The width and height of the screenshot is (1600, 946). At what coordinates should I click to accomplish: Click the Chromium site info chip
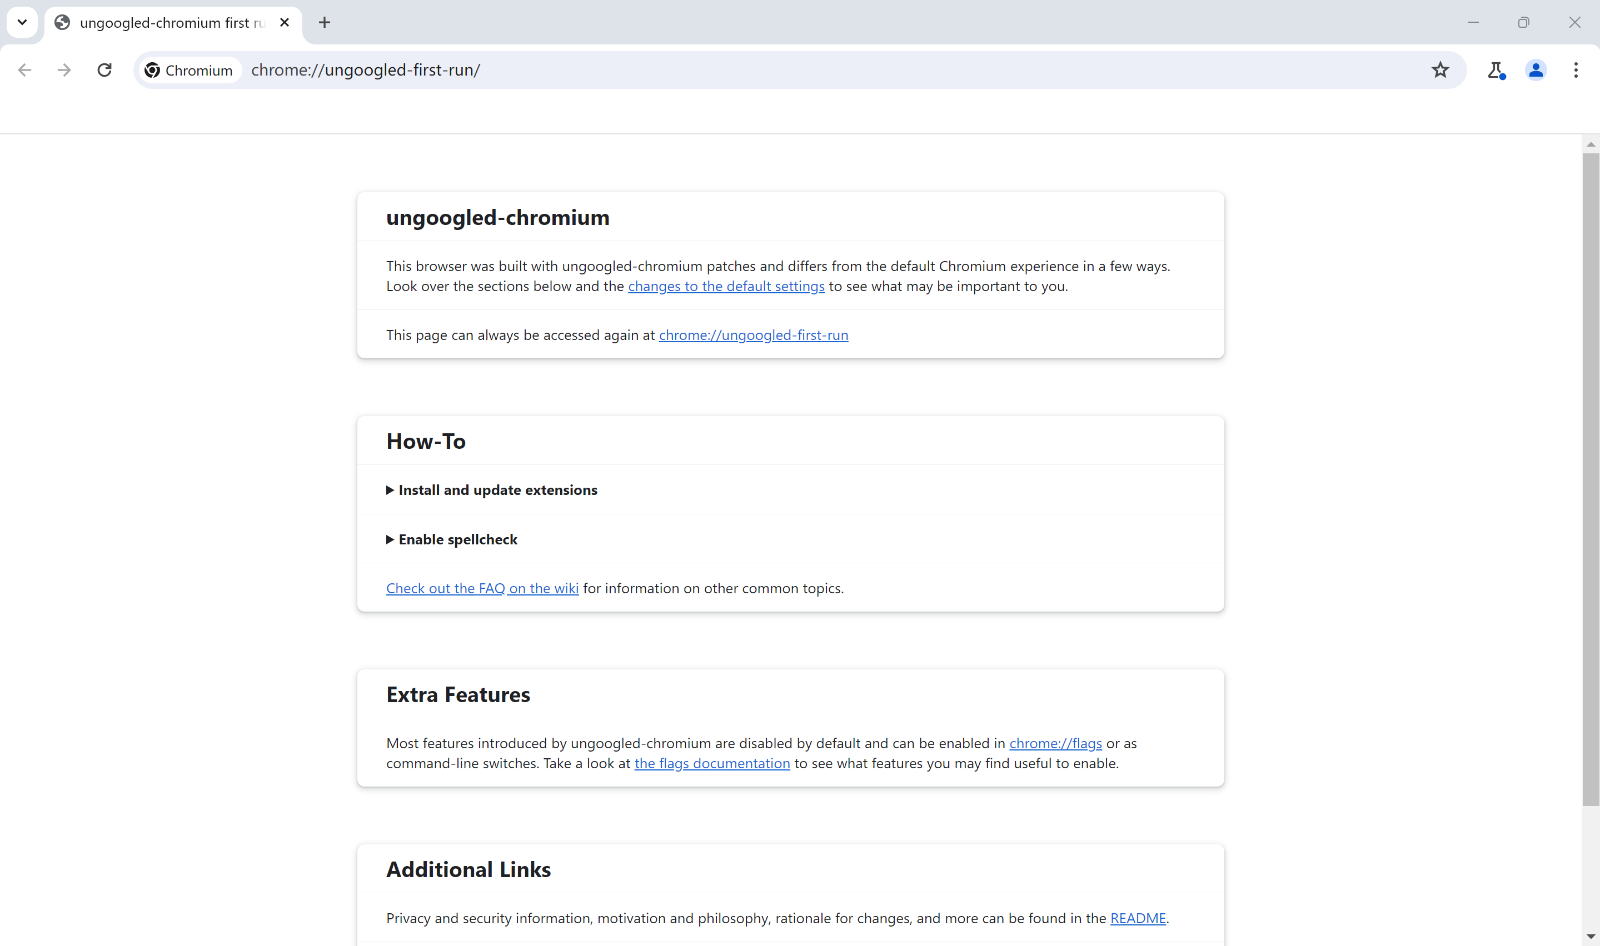pos(189,70)
